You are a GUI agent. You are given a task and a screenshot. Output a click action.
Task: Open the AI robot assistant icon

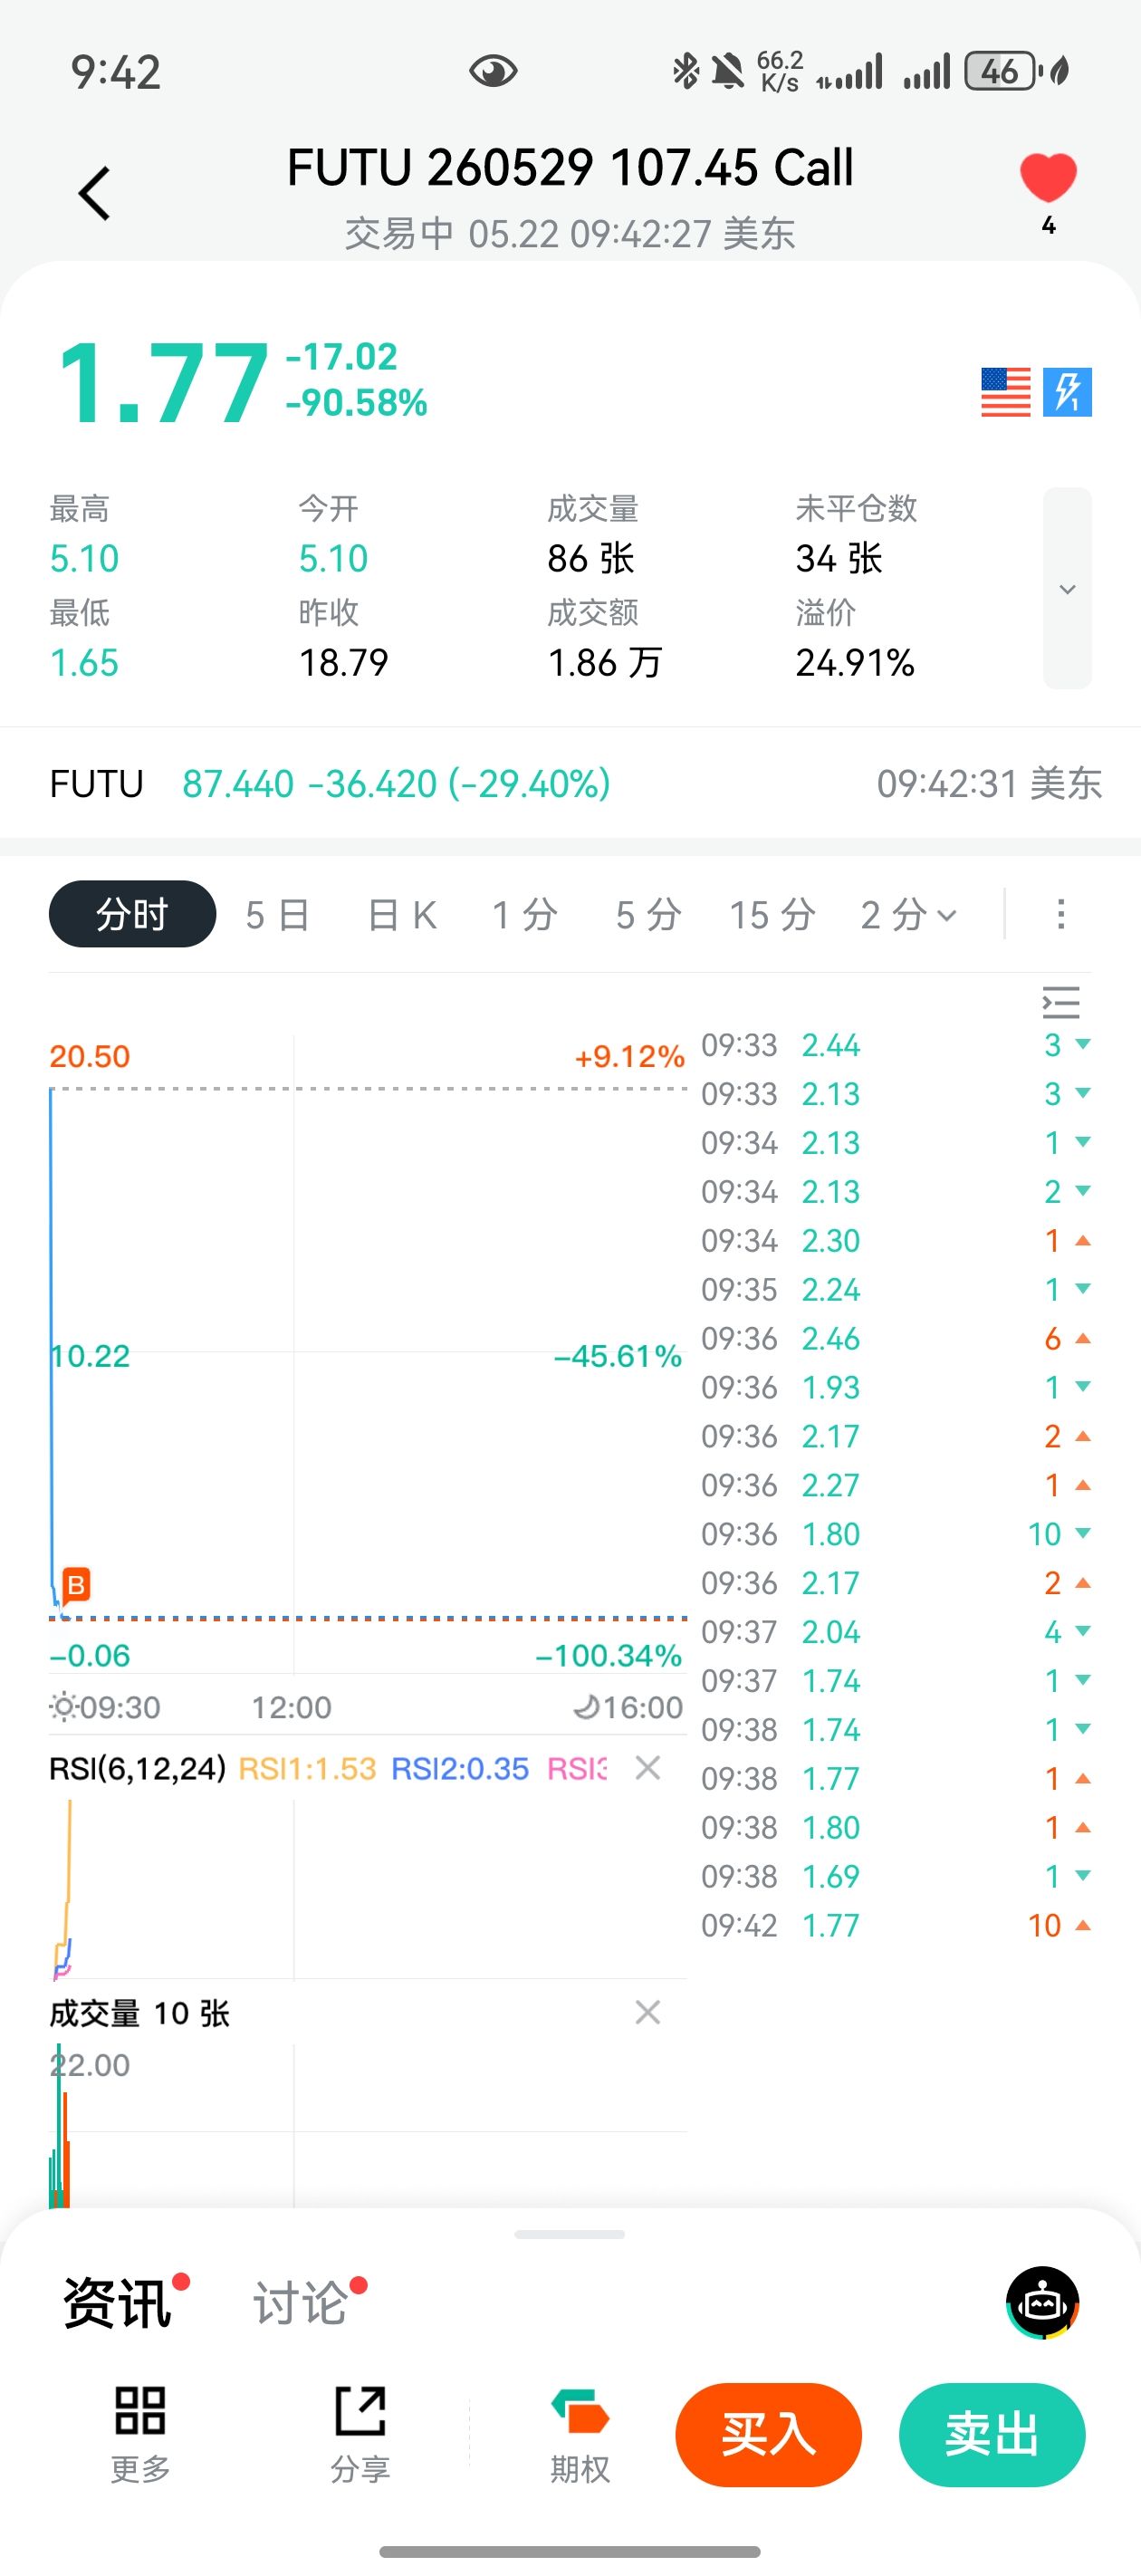pos(1042,2302)
